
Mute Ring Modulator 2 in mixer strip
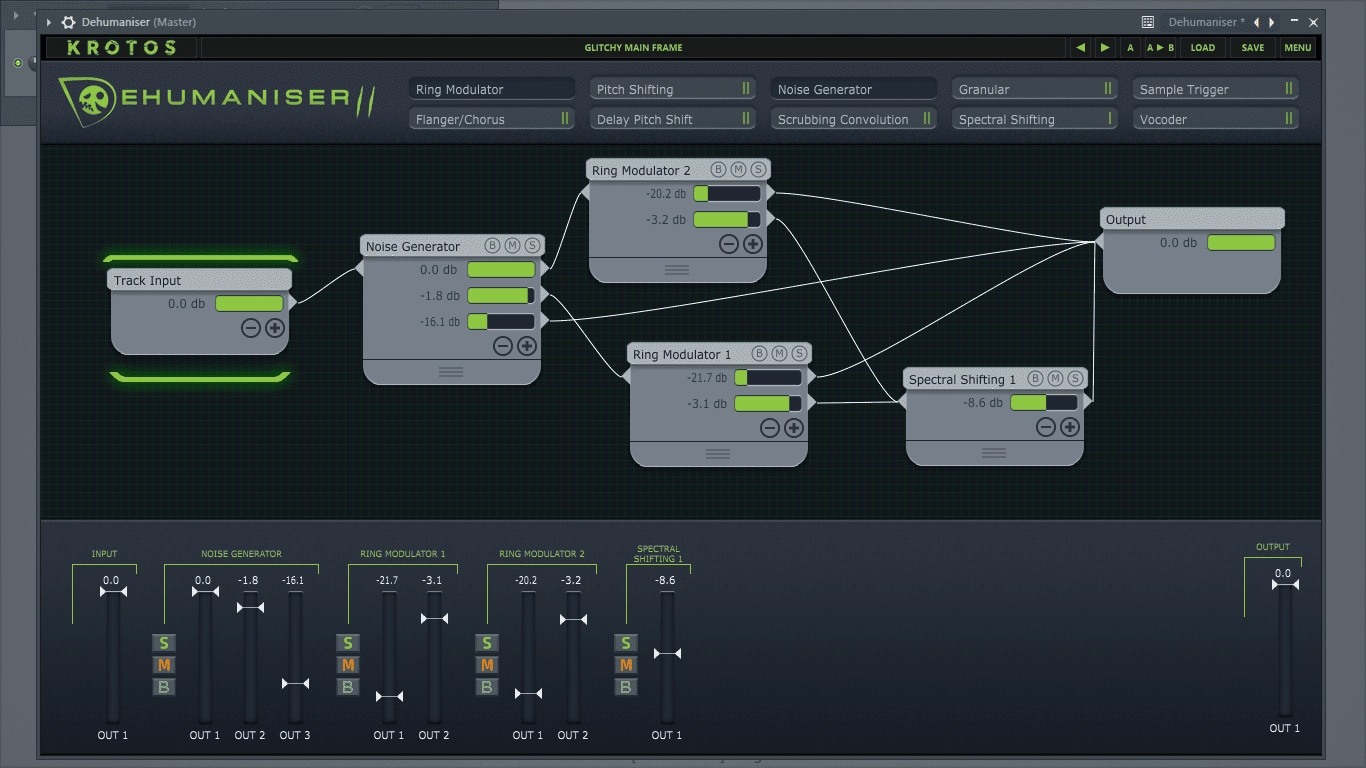tap(486, 665)
